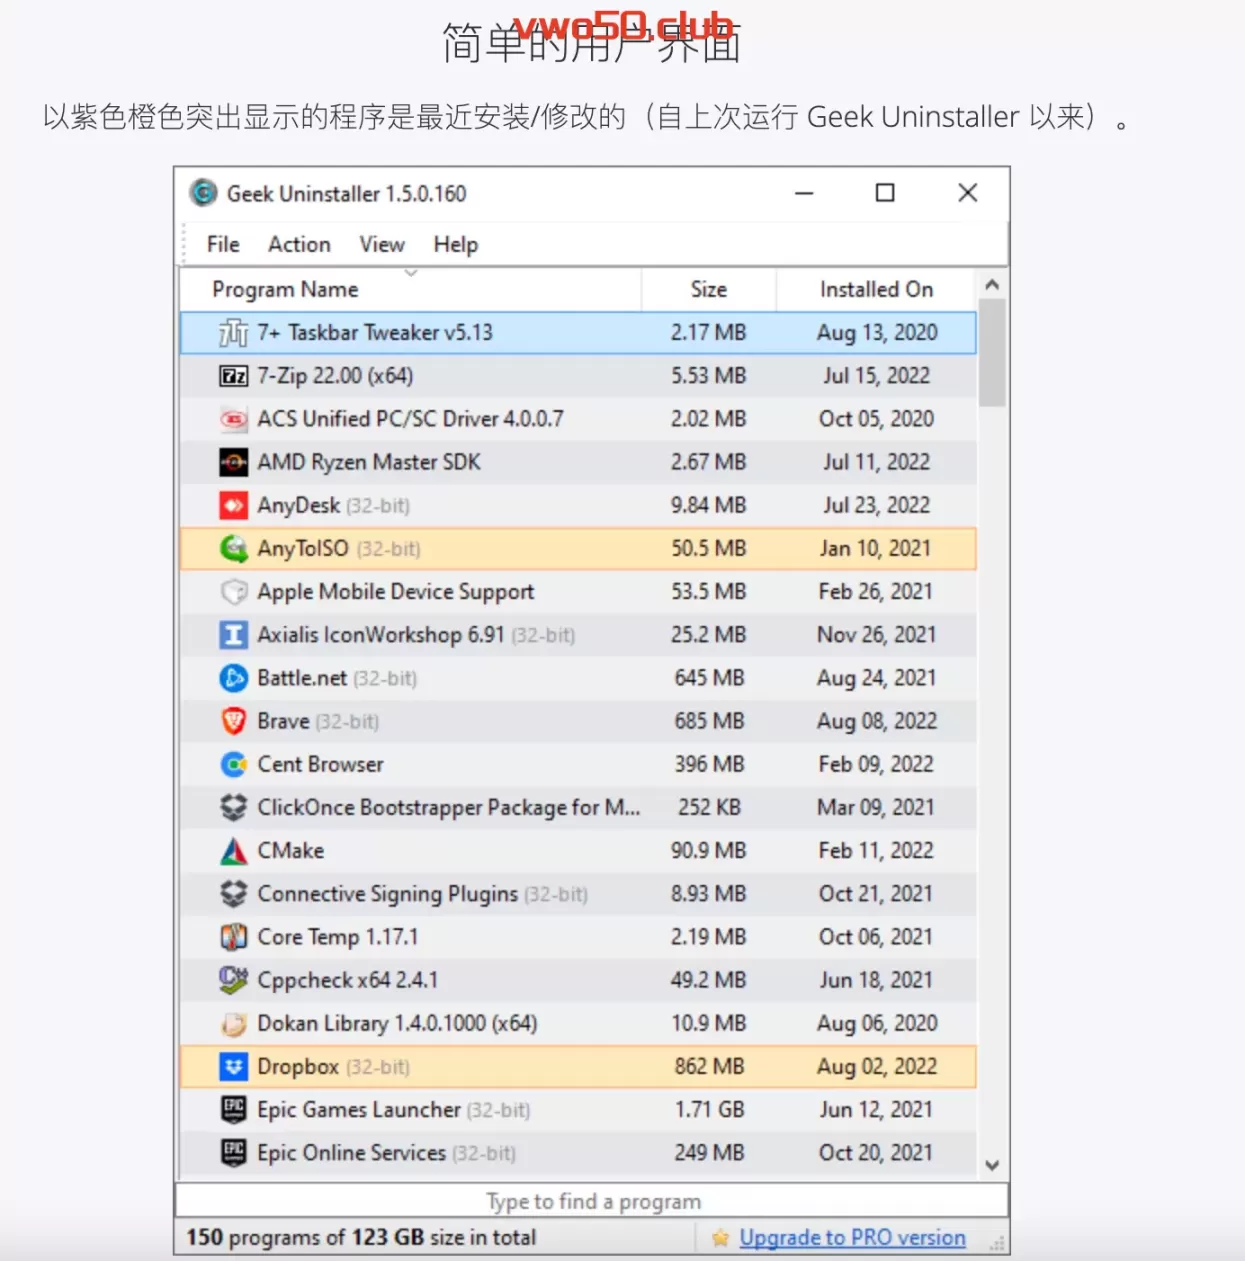Open the Action menu

(x=299, y=245)
